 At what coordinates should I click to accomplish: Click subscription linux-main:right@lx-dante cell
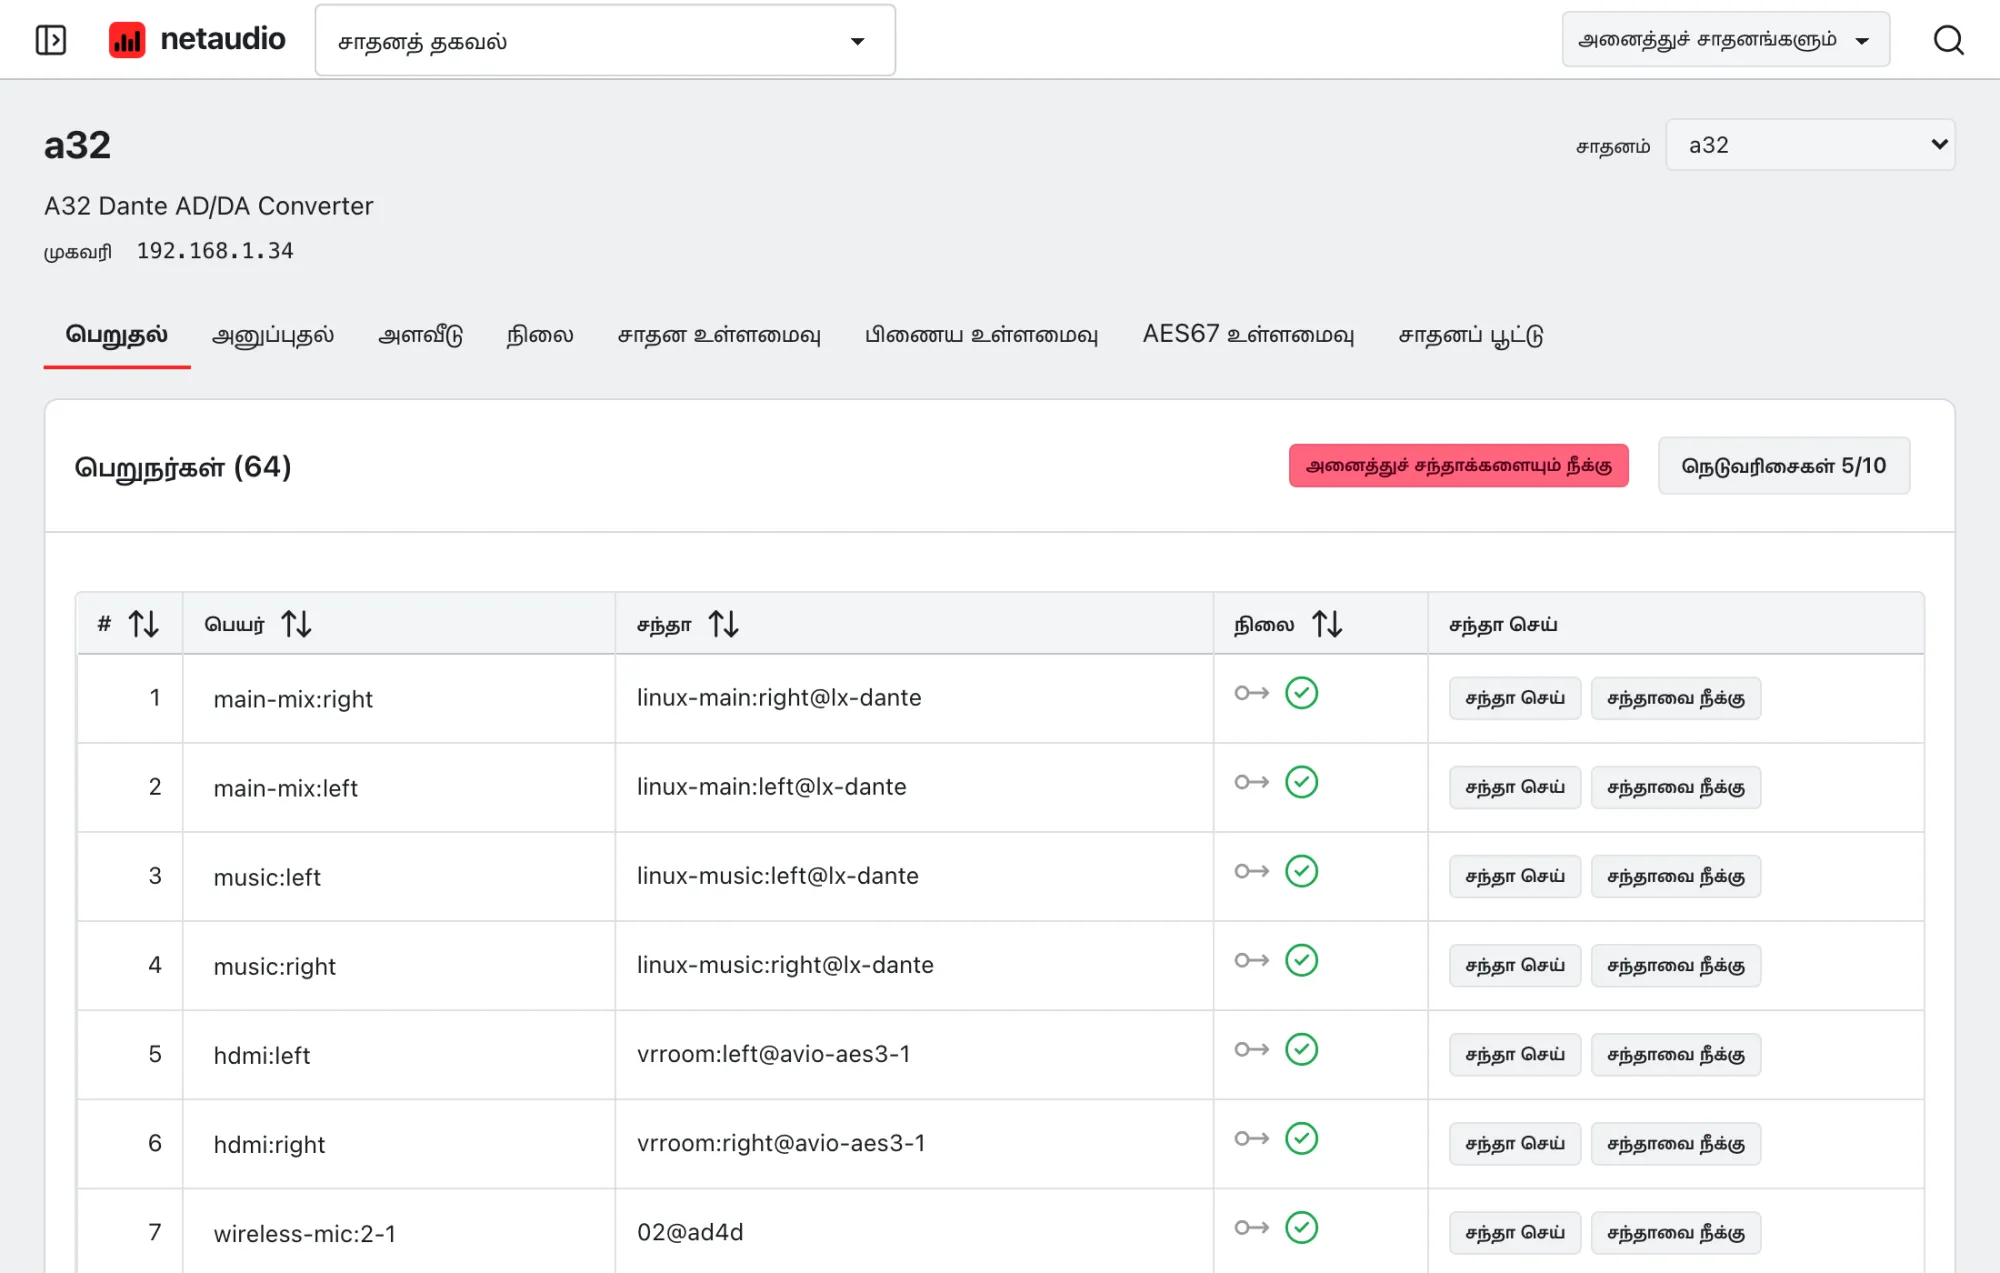(x=914, y=698)
